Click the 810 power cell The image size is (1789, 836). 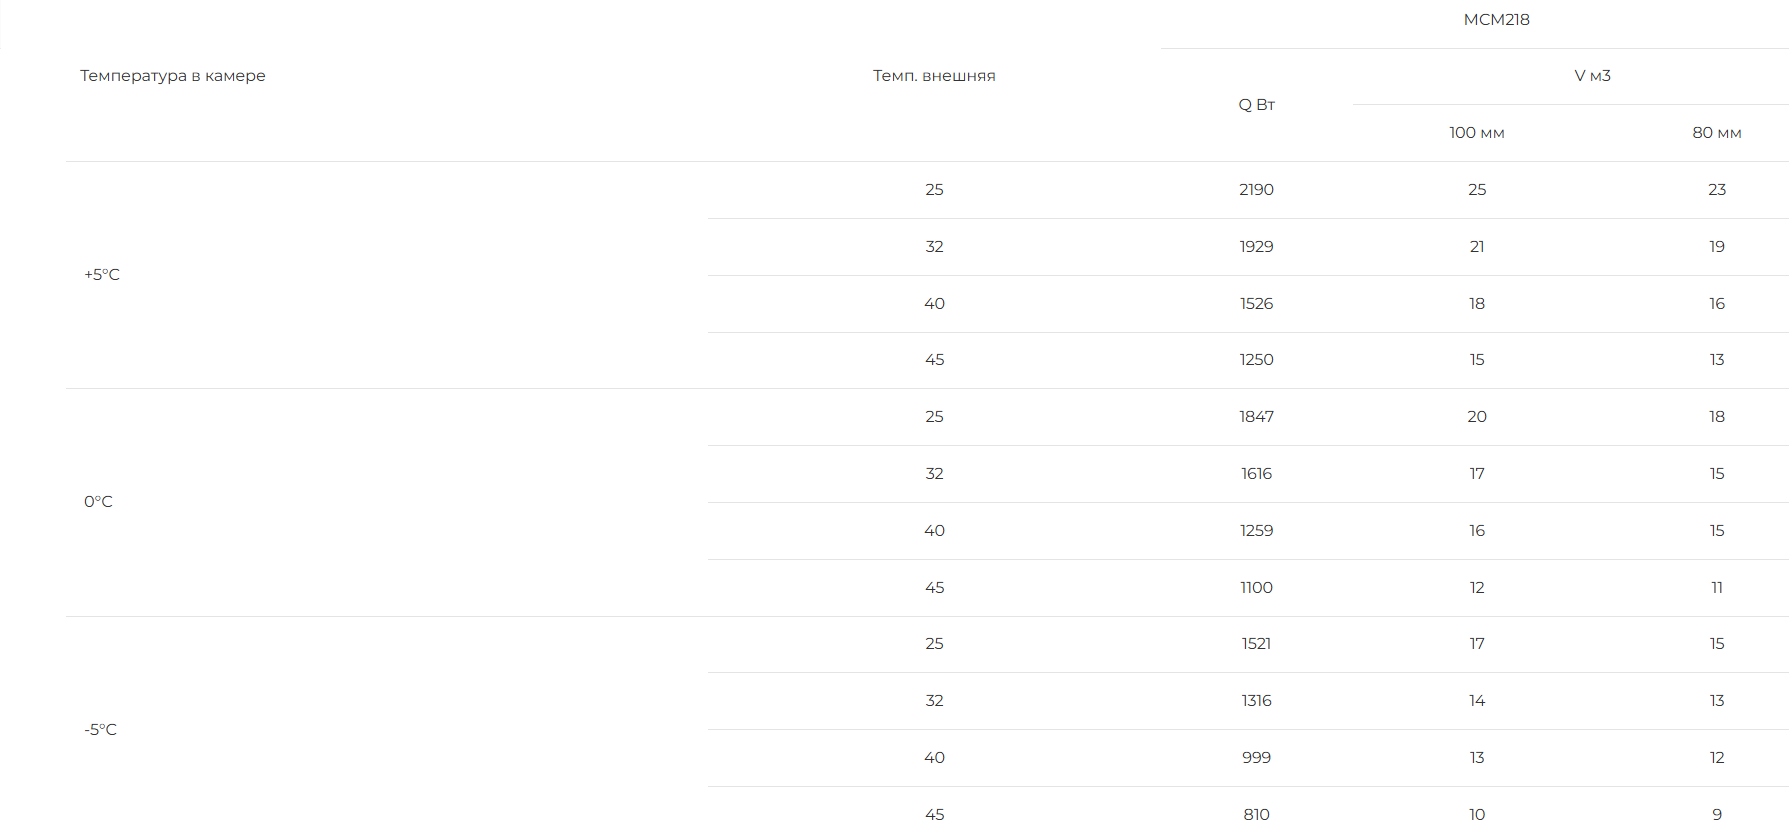tap(1256, 815)
